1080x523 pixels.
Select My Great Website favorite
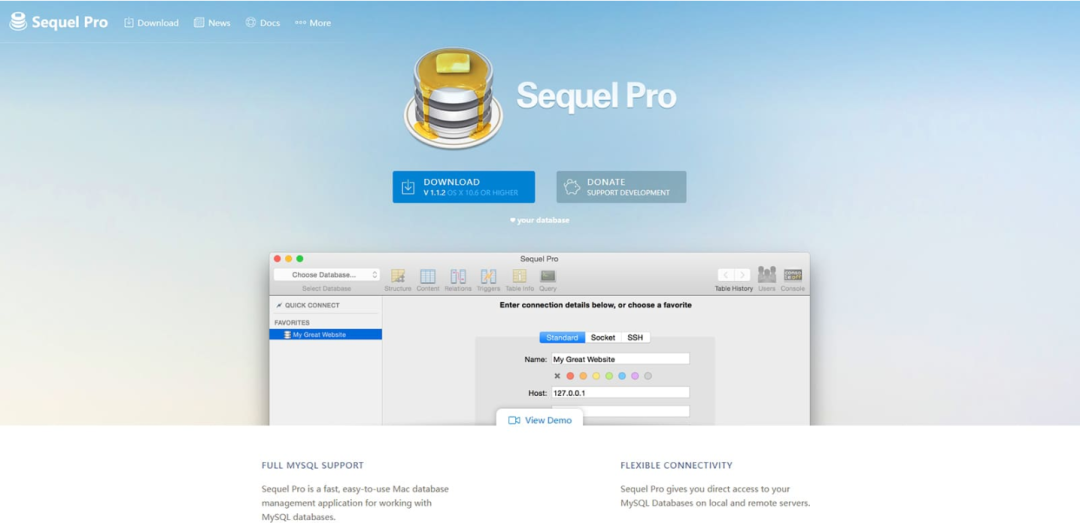326,334
